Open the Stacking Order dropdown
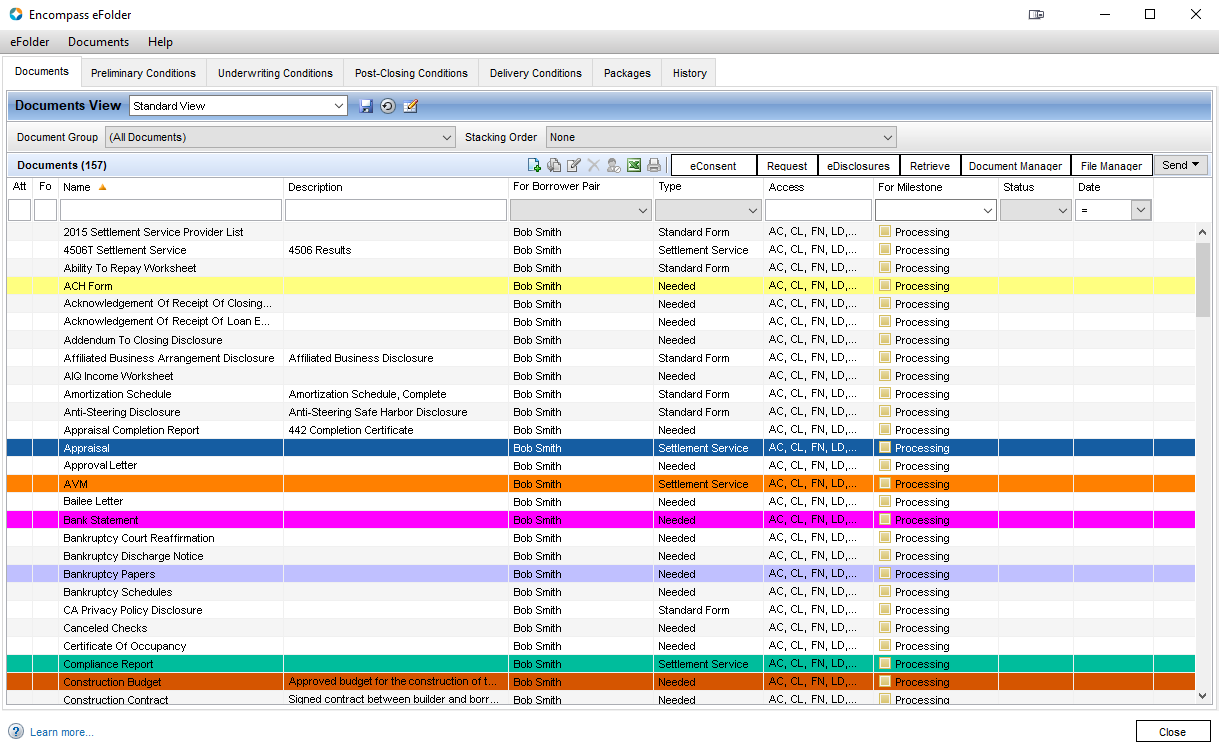The height and width of the screenshot is (751, 1219). (887, 138)
